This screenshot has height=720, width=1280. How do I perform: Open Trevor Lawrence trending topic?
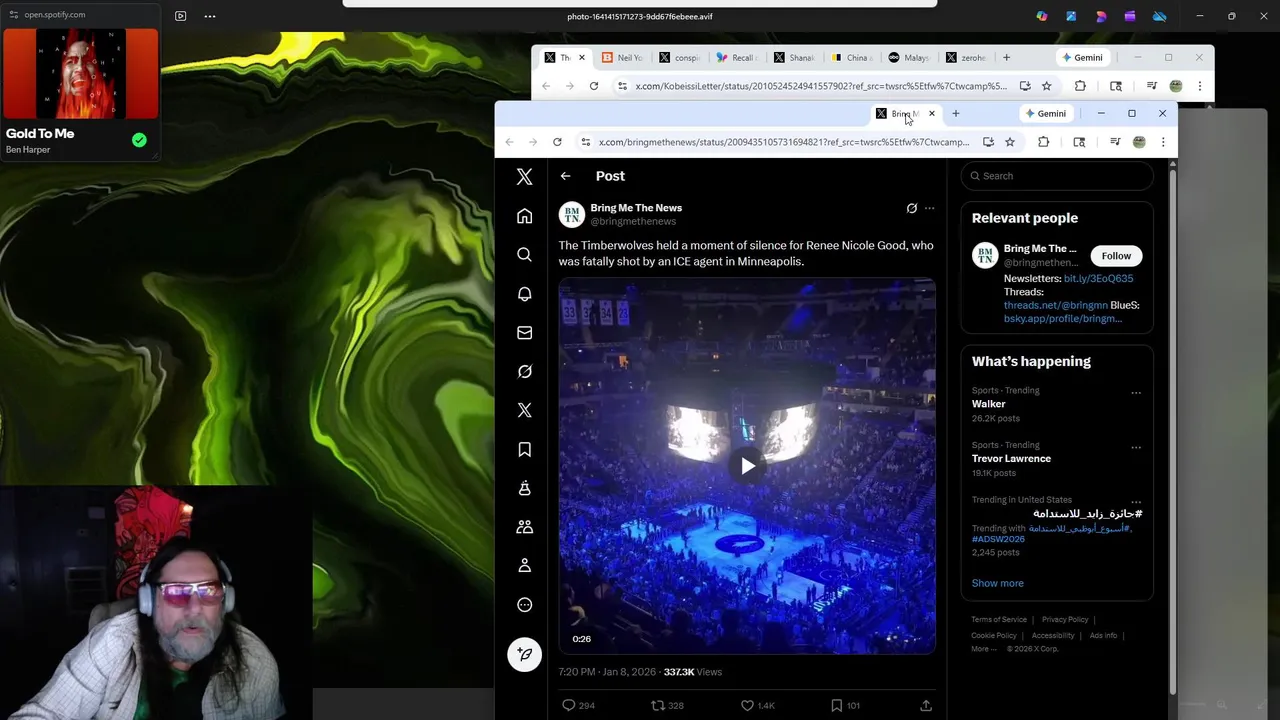1011,459
